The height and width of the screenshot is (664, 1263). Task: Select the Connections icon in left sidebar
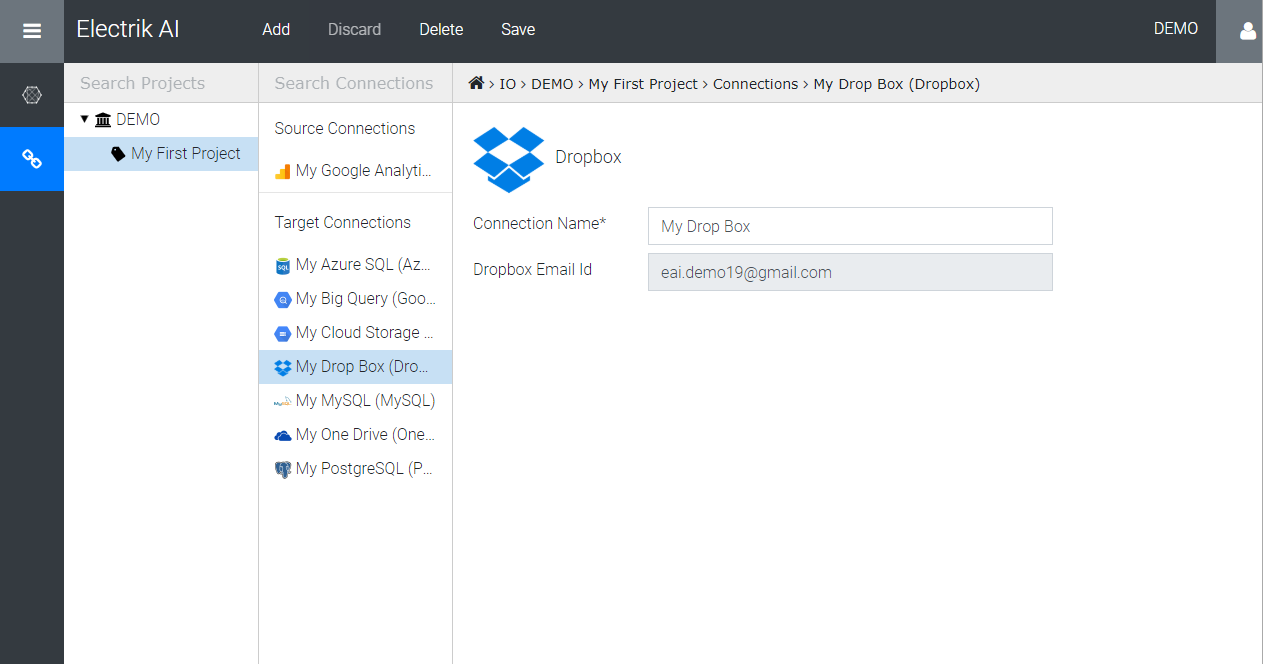coord(31,158)
